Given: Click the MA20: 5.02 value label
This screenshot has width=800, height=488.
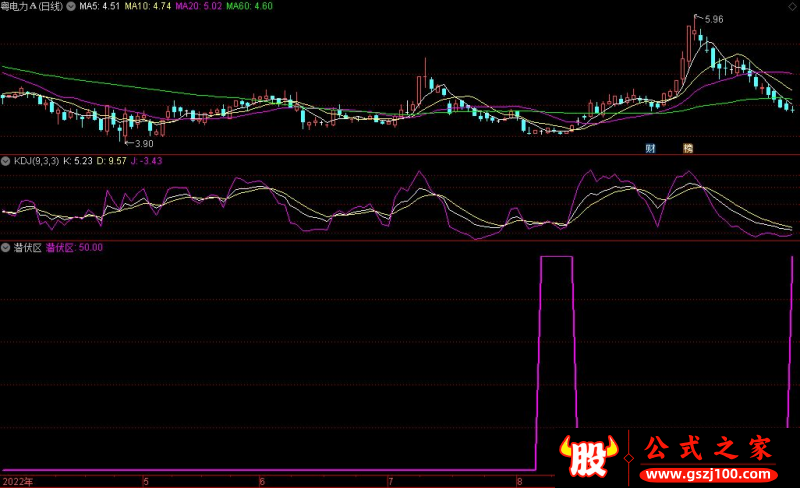Looking at the screenshot, I should pyautogui.click(x=198, y=6).
